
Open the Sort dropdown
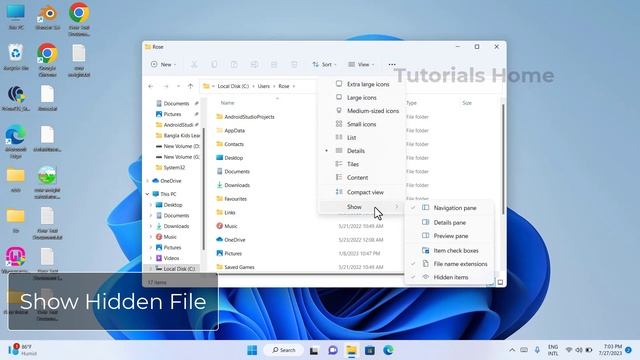[324, 64]
